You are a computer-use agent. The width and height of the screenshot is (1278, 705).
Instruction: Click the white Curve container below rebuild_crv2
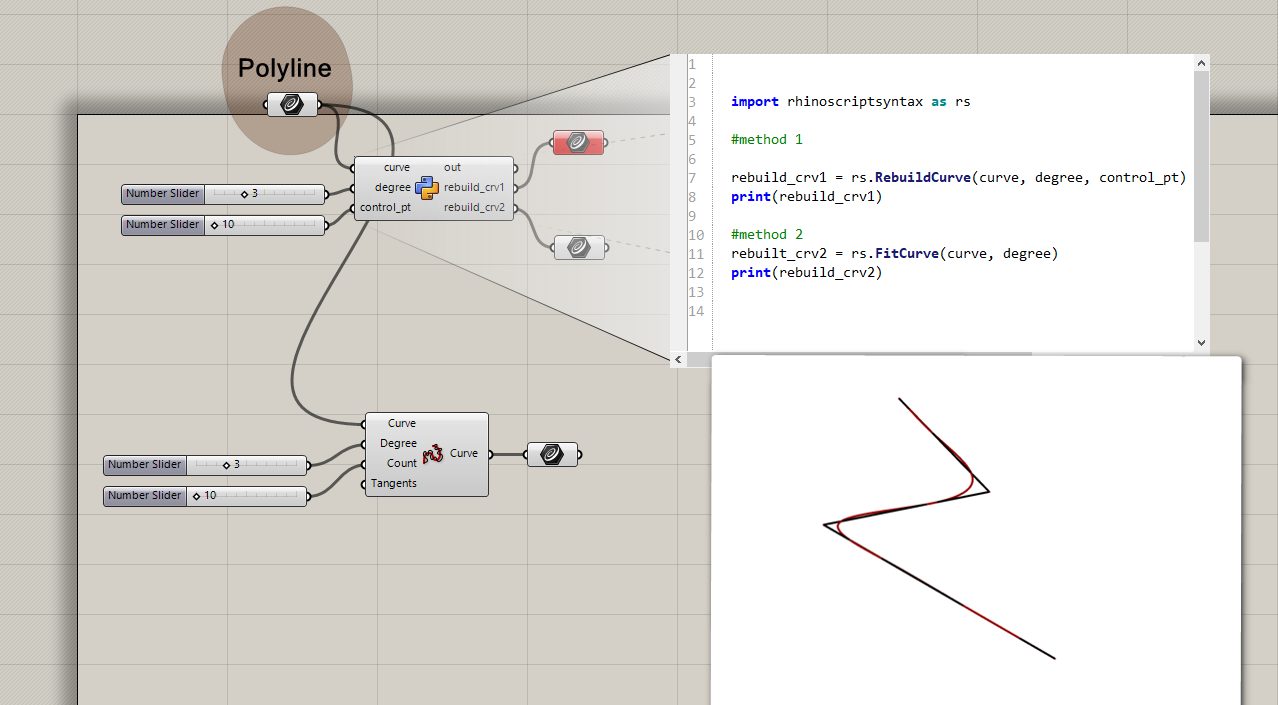point(578,247)
